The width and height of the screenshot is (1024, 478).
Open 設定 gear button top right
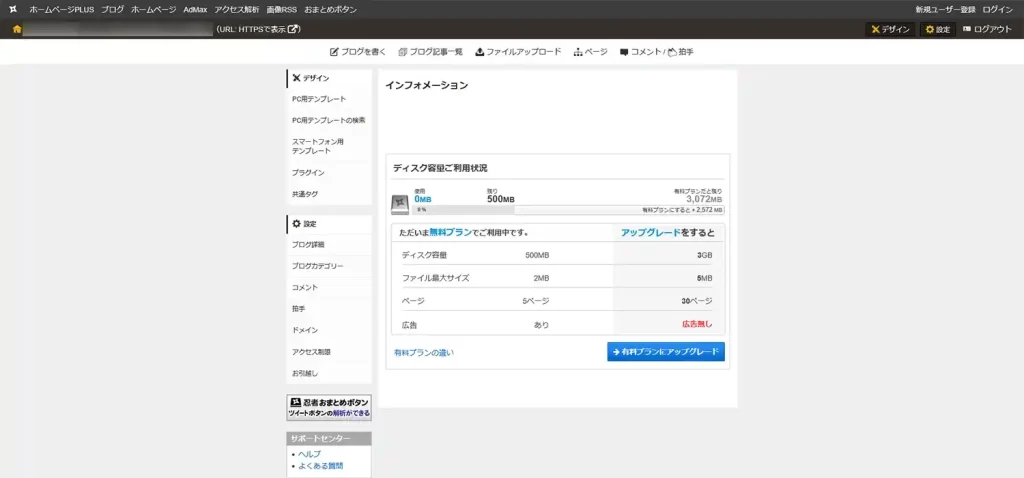[938, 29]
